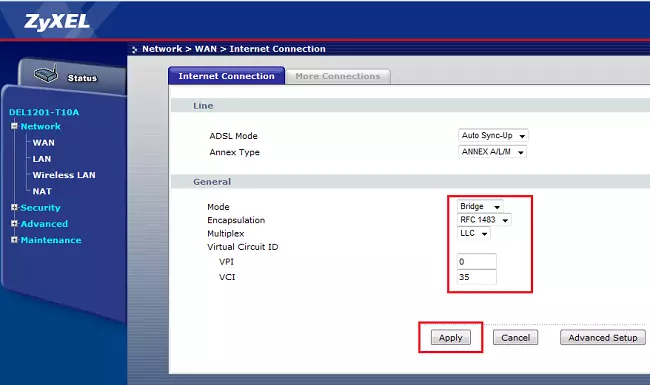Image resolution: width=650 pixels, height=385 pixels.
Task: Switch to Internet Connection tab
Action: click(226, 76)
